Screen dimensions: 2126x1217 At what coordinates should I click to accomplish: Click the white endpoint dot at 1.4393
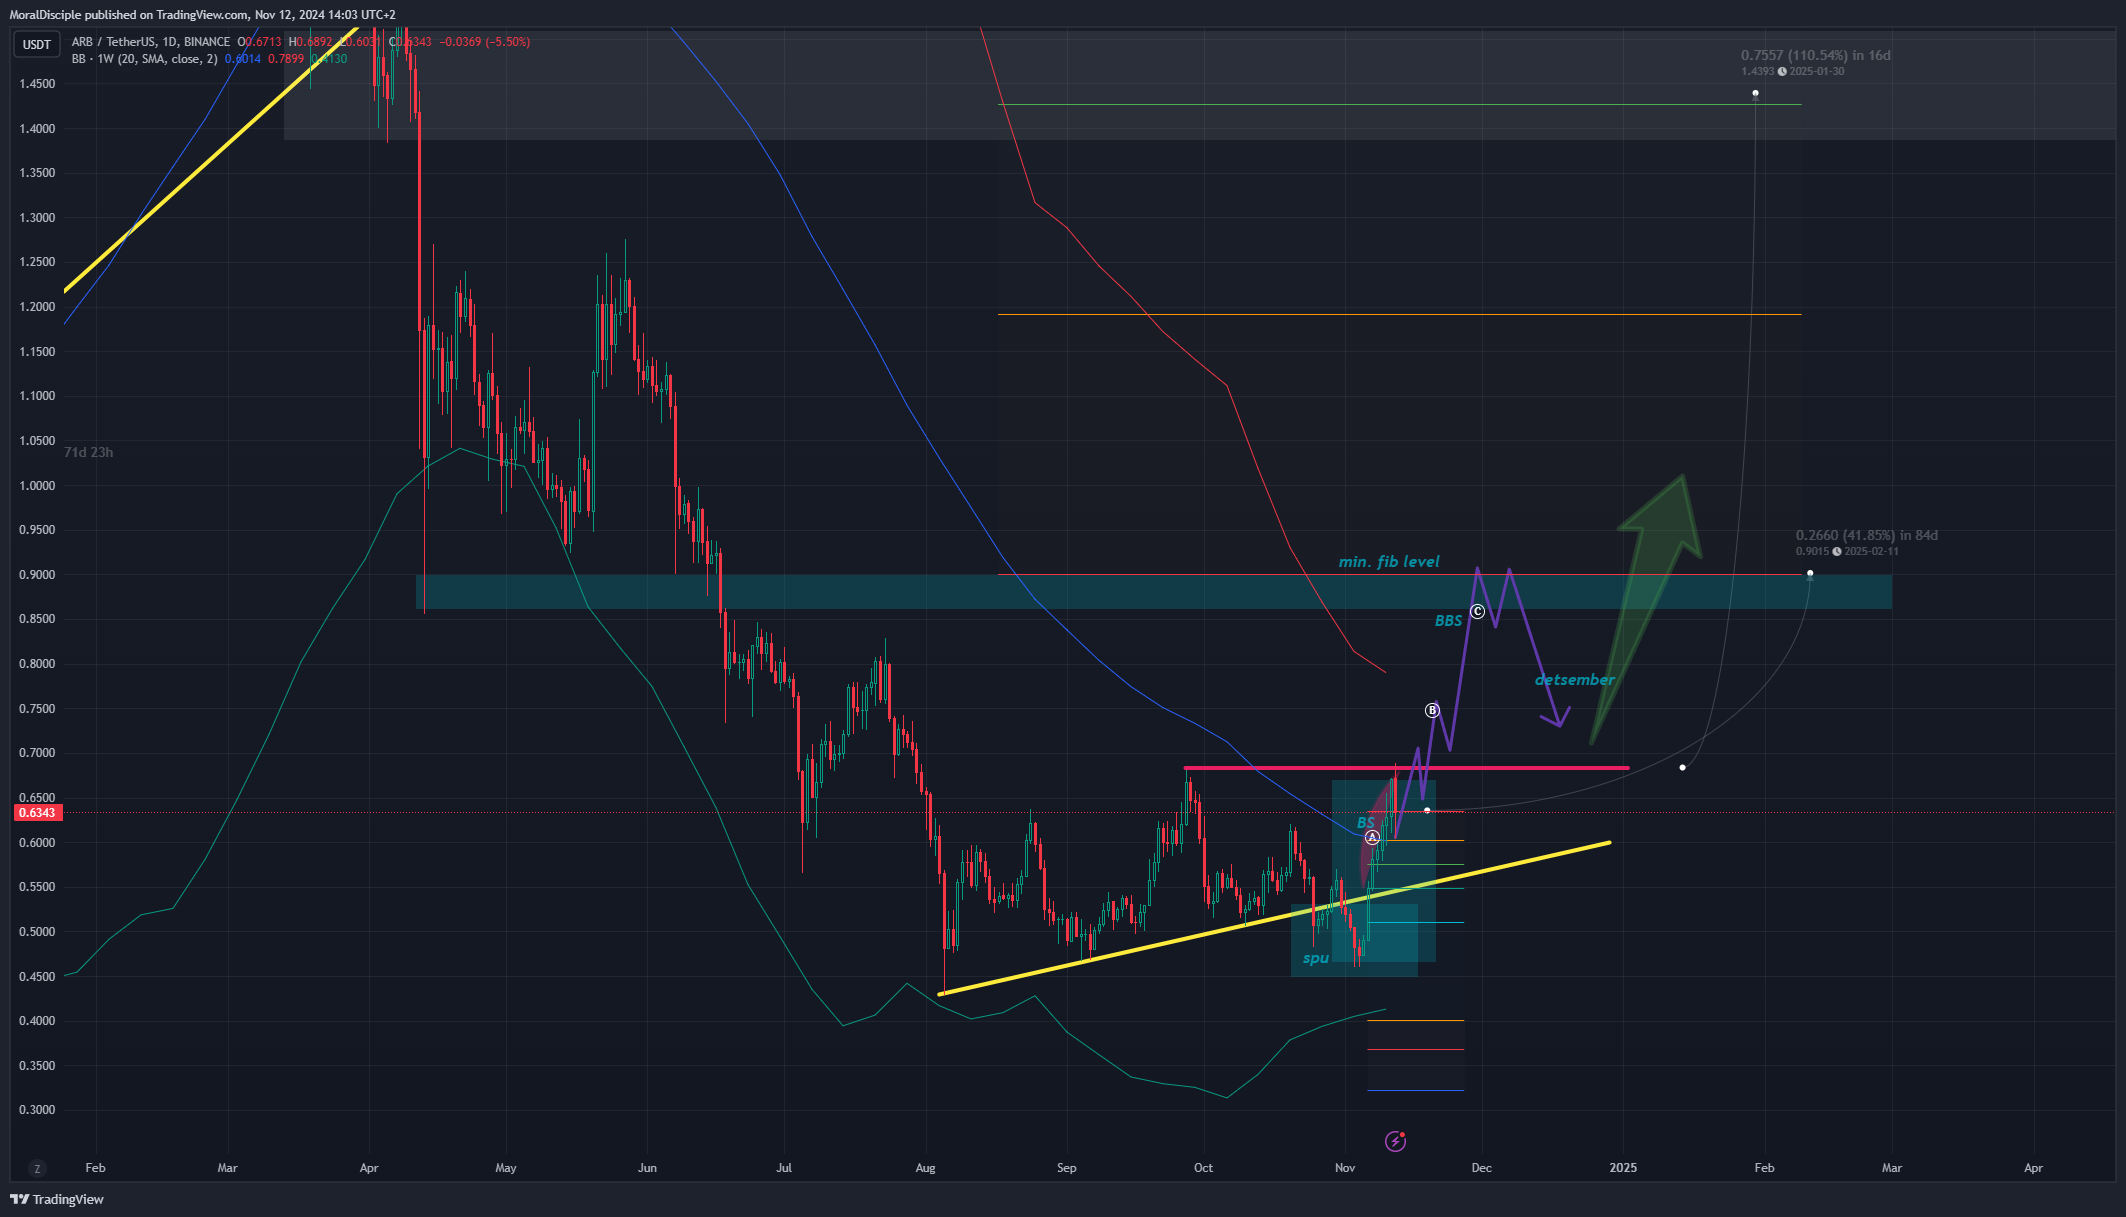coord(1755,94)
